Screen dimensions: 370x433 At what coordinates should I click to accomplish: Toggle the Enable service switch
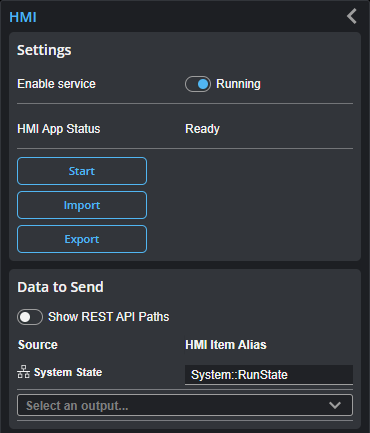pyautogui.click(x=198, y=84)
